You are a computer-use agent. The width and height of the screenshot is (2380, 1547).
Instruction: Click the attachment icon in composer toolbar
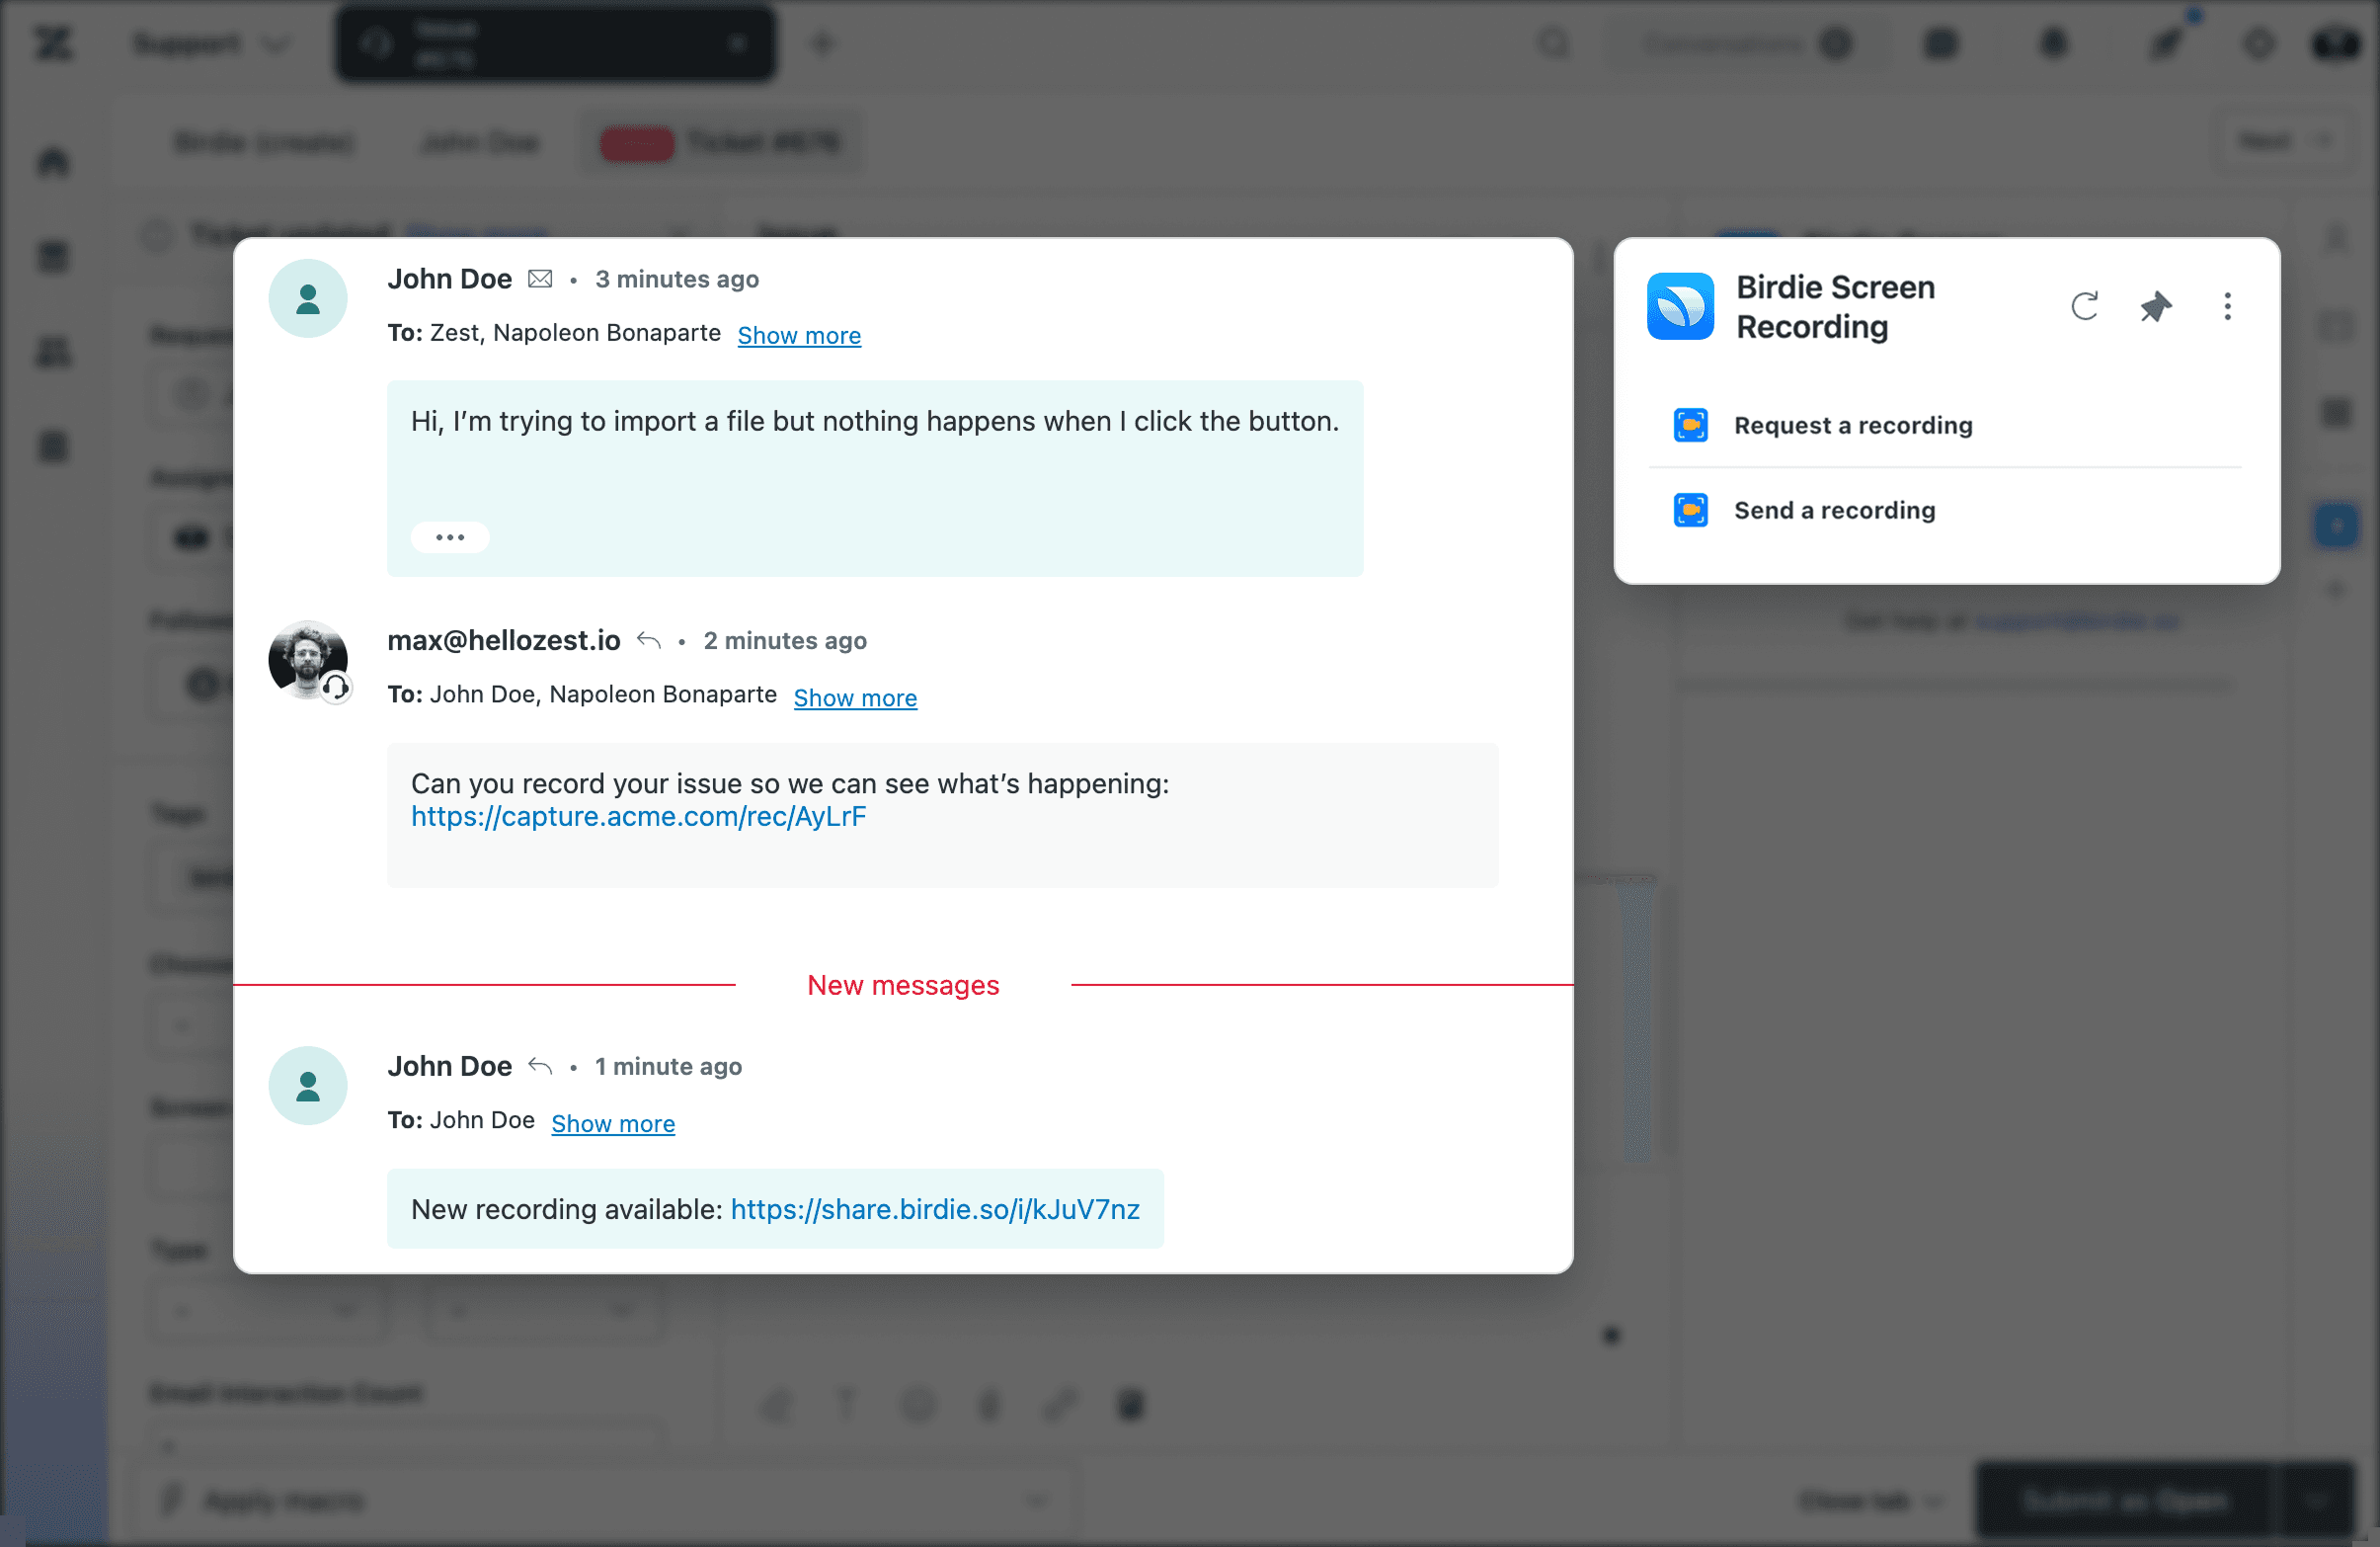point(989,1405)
